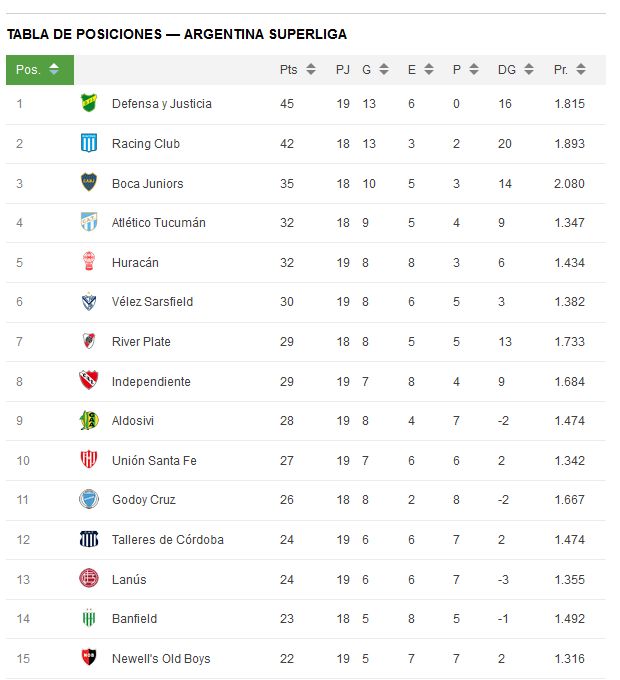Sort table by Pts column arrows

311,69
